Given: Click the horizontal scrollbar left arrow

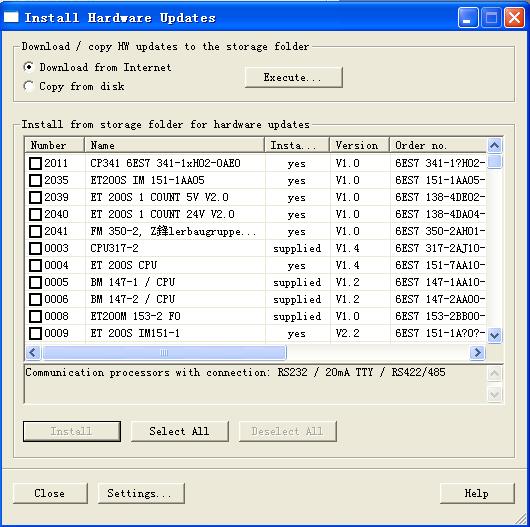Looking at the screenshot, I should click(x=33, y=353).
